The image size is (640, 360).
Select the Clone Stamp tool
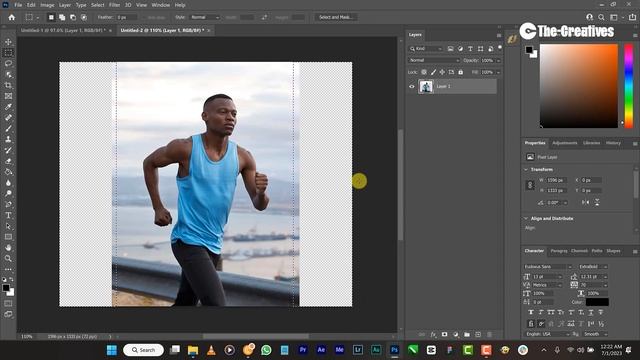tap(8, 139)
